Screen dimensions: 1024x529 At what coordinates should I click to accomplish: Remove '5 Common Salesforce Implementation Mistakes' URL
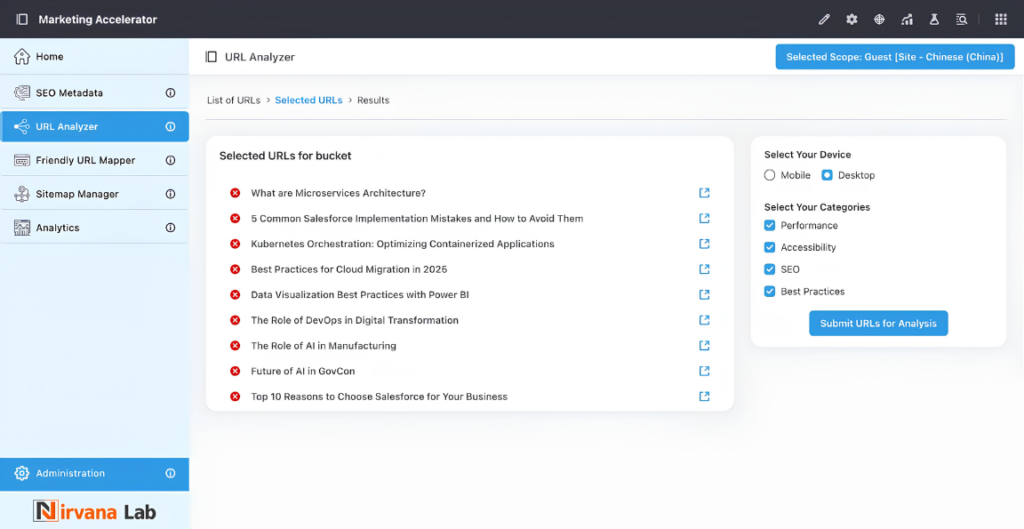(235, 218)
